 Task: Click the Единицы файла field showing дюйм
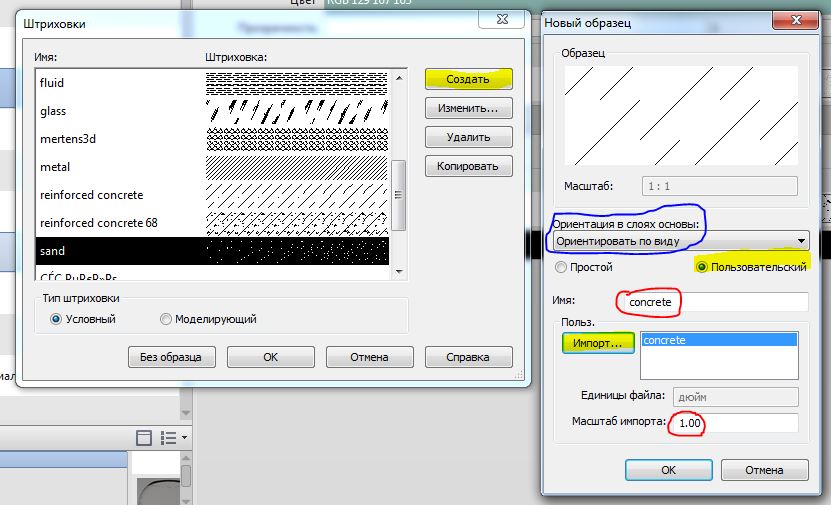[736, 397]
